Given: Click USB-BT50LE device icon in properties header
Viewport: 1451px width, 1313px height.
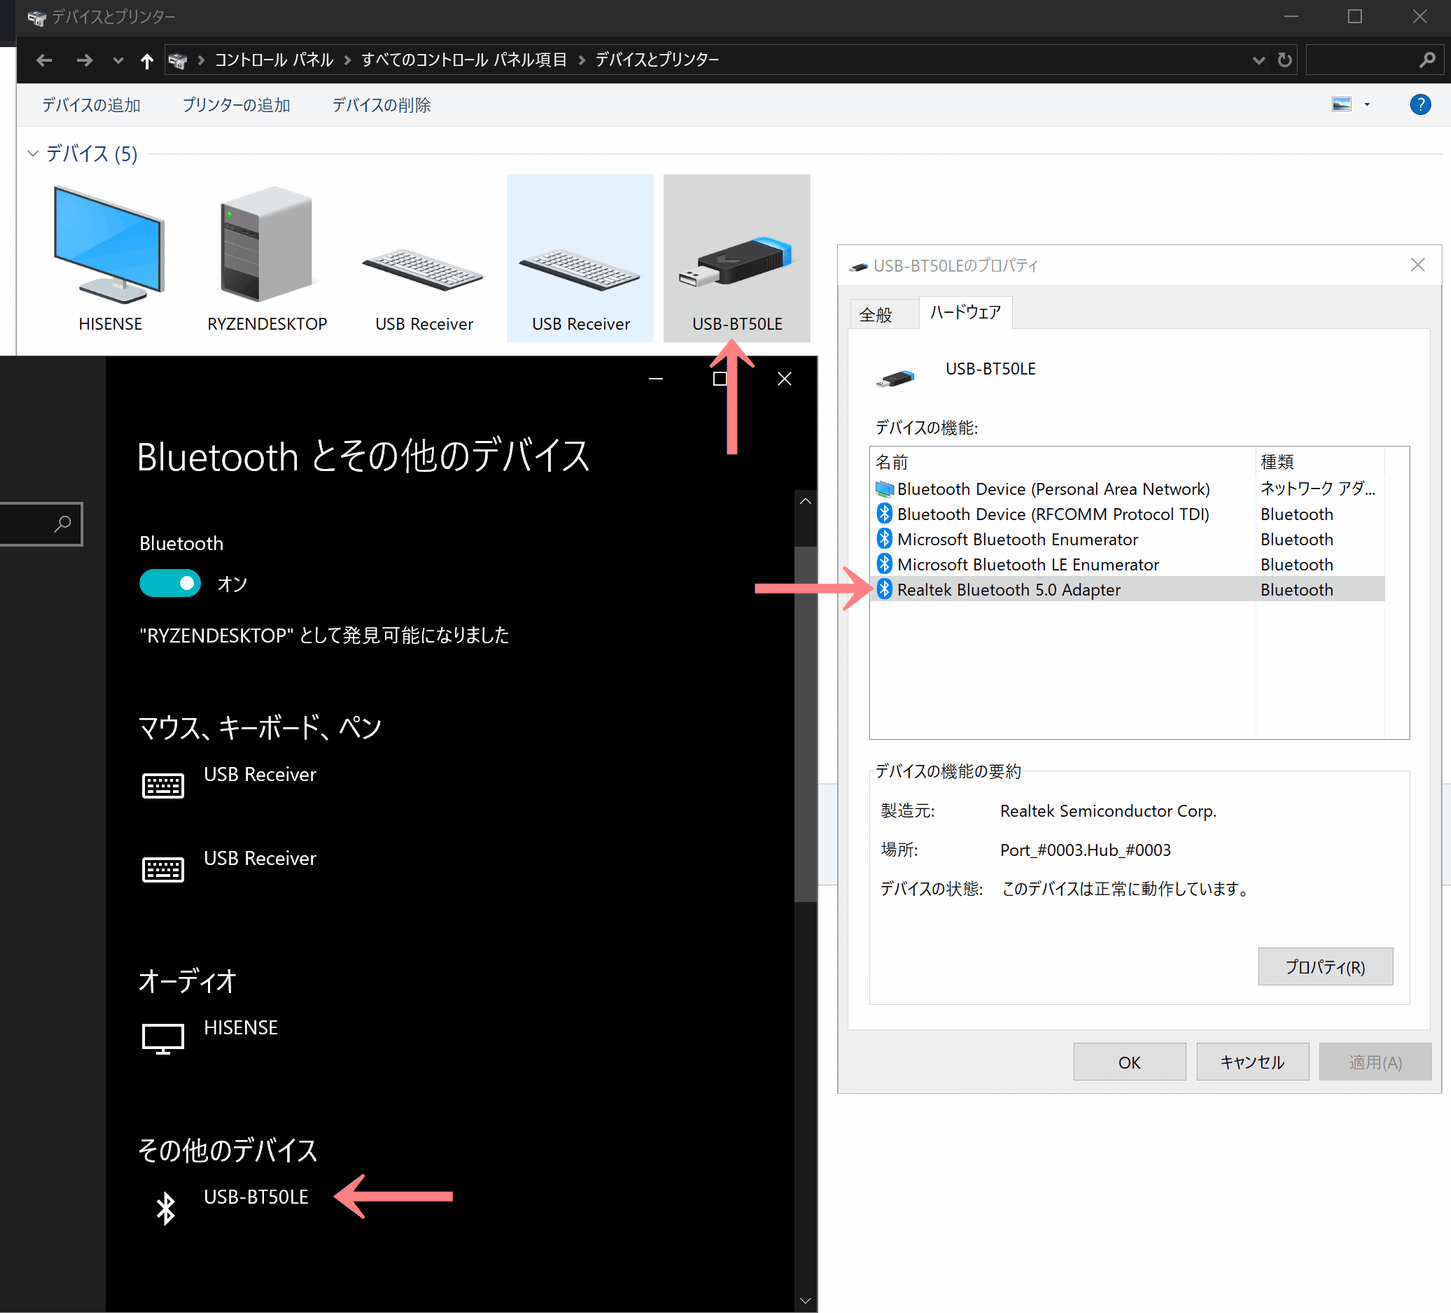Looking at the screenshot, I should point(895,378).
